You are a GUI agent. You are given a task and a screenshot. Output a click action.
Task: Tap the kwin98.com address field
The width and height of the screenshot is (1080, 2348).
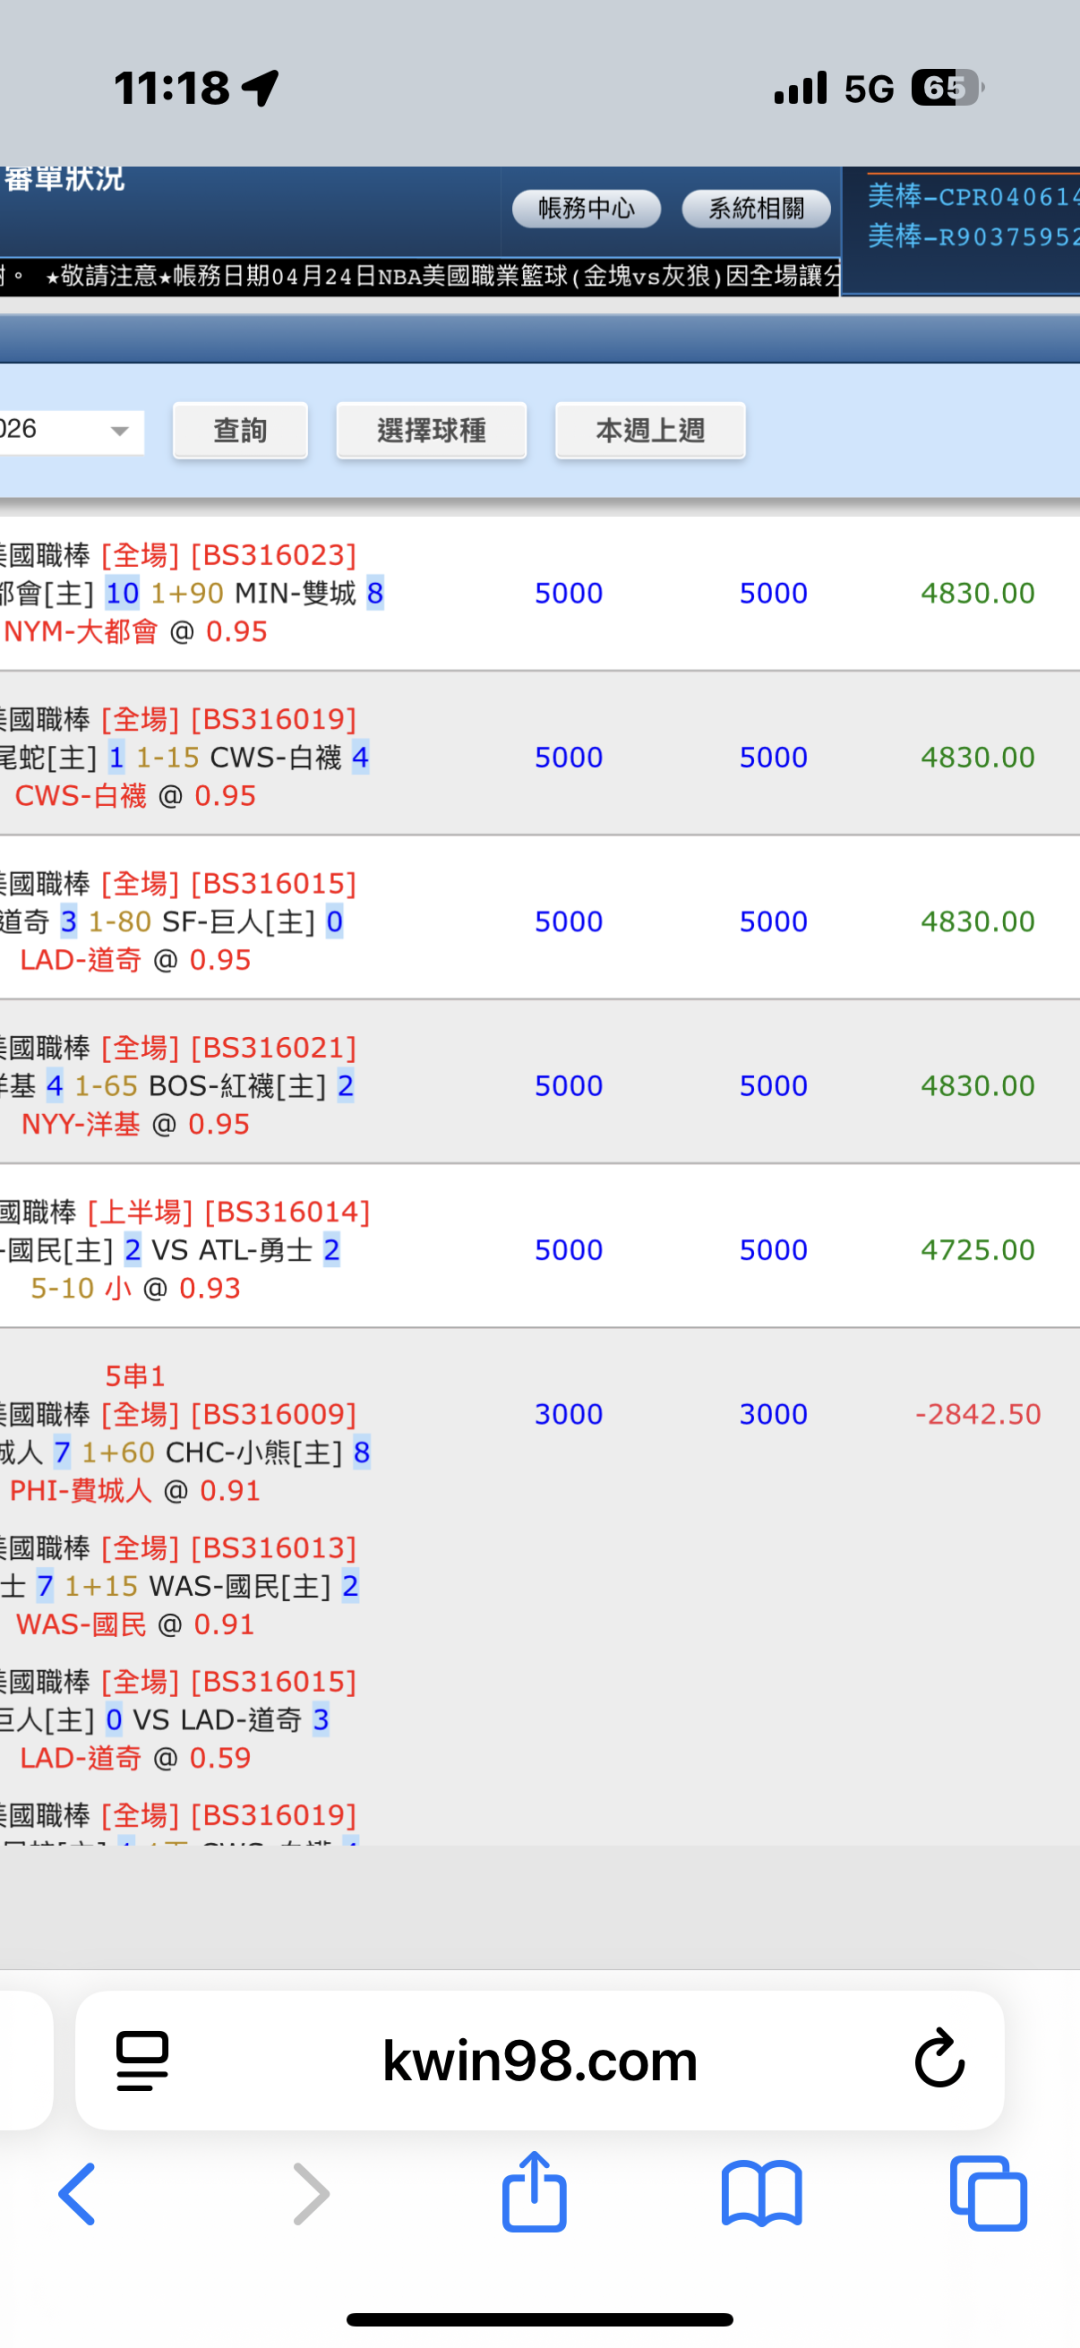(x=540, y=2060)
